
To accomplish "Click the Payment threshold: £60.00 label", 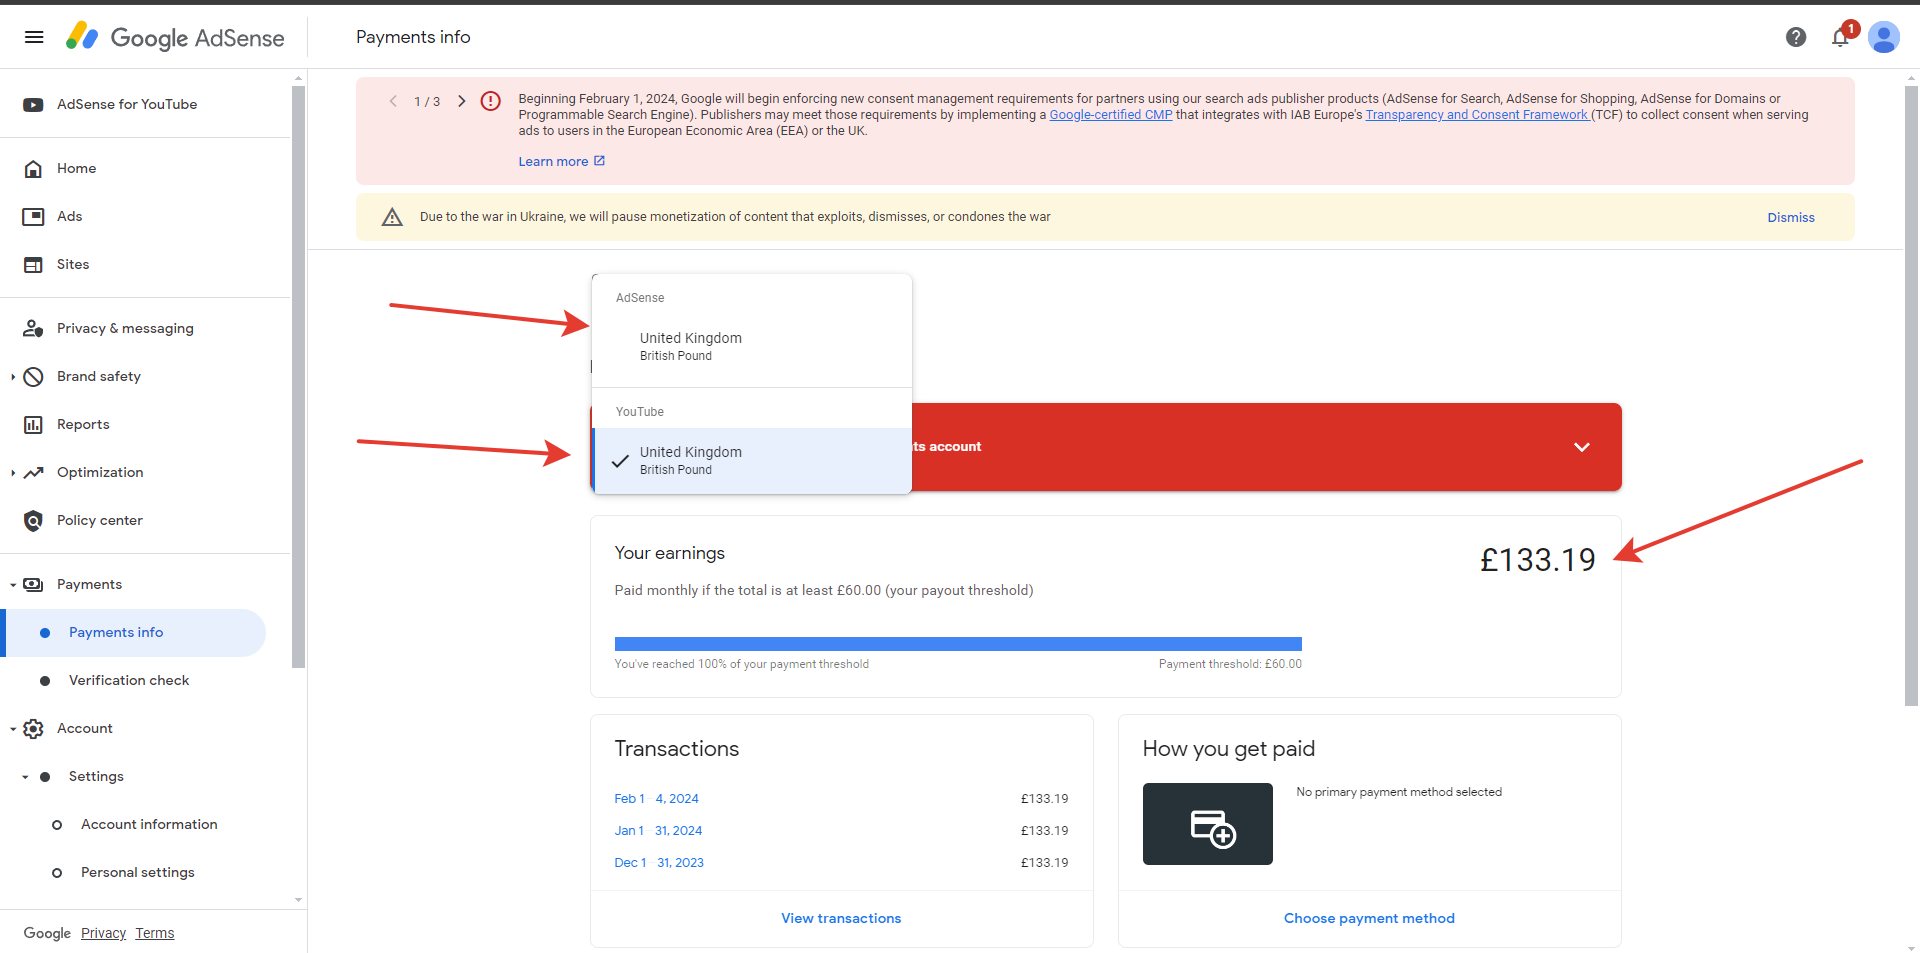I will (x=1230, y=664).
